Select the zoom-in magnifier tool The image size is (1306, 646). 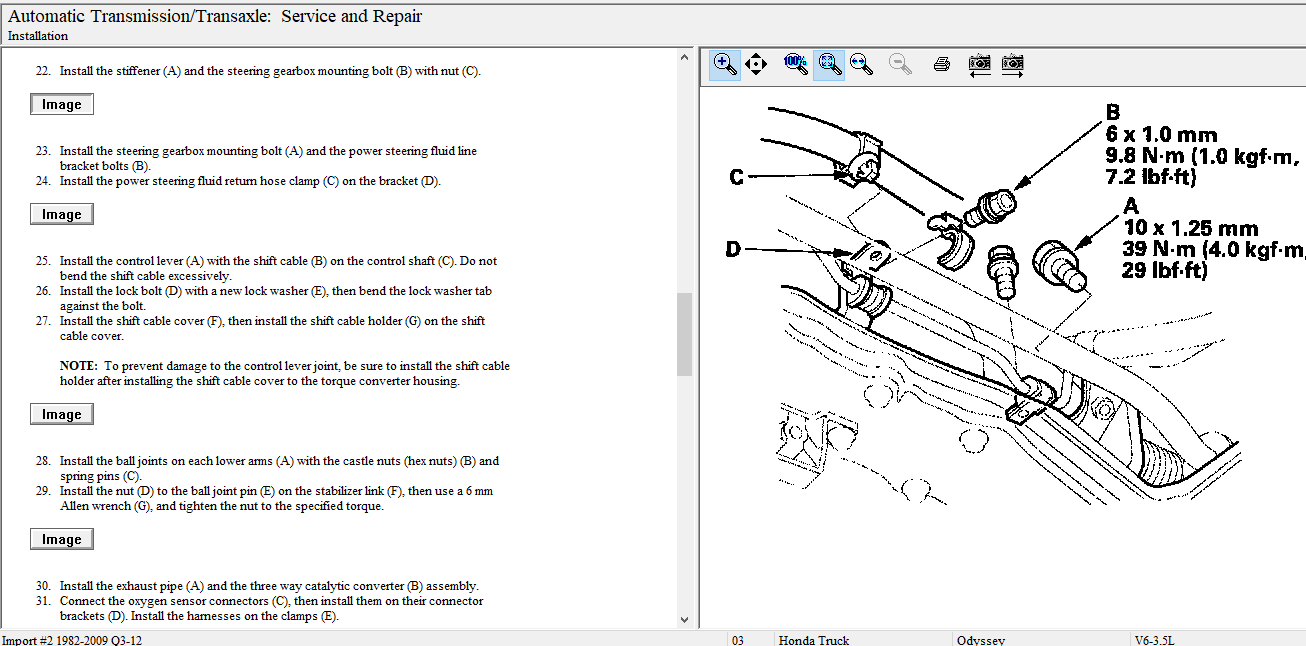pyautogui.click(x=725, y=65)
